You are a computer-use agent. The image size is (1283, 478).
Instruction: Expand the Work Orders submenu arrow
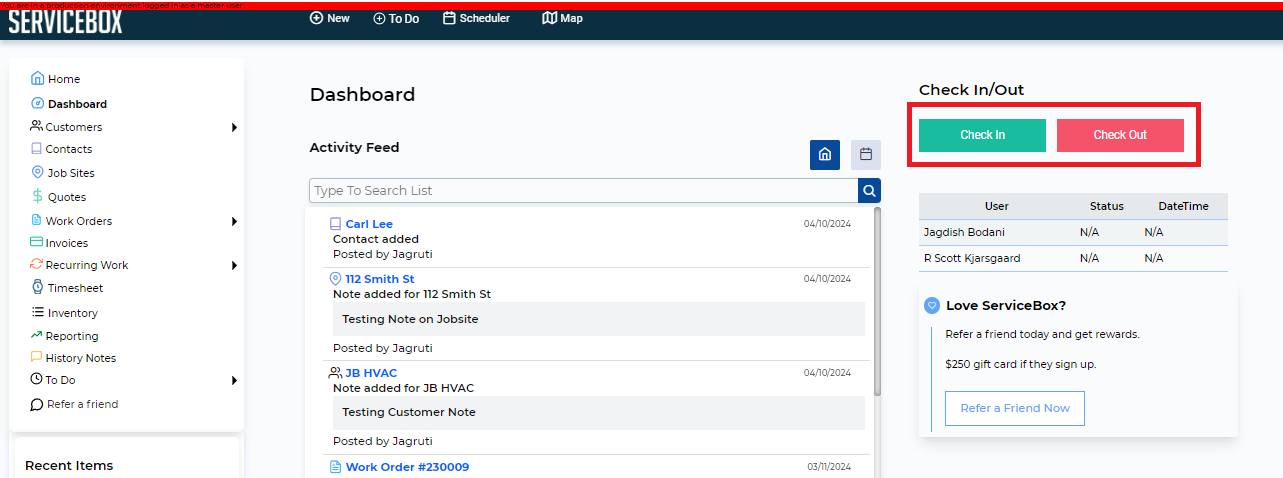coord(234,221)
